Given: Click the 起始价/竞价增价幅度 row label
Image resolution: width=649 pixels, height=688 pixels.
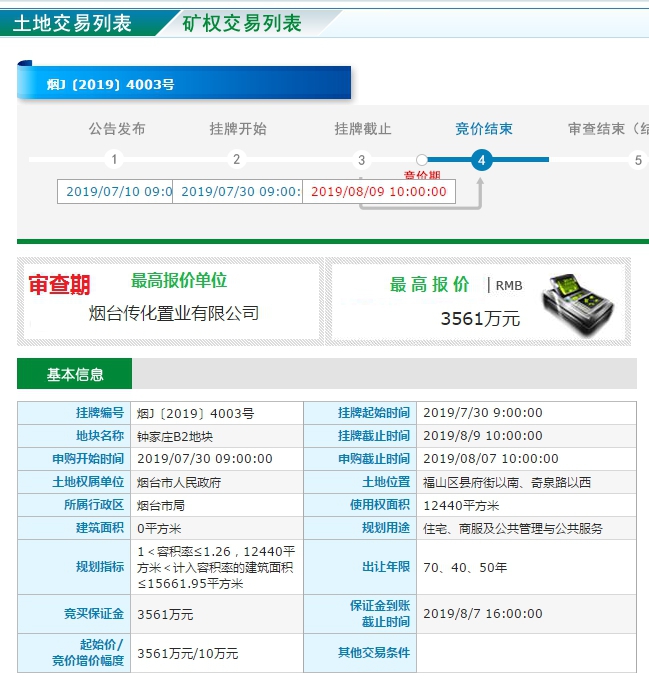Looking at the screenshot, I should point(88,652).
